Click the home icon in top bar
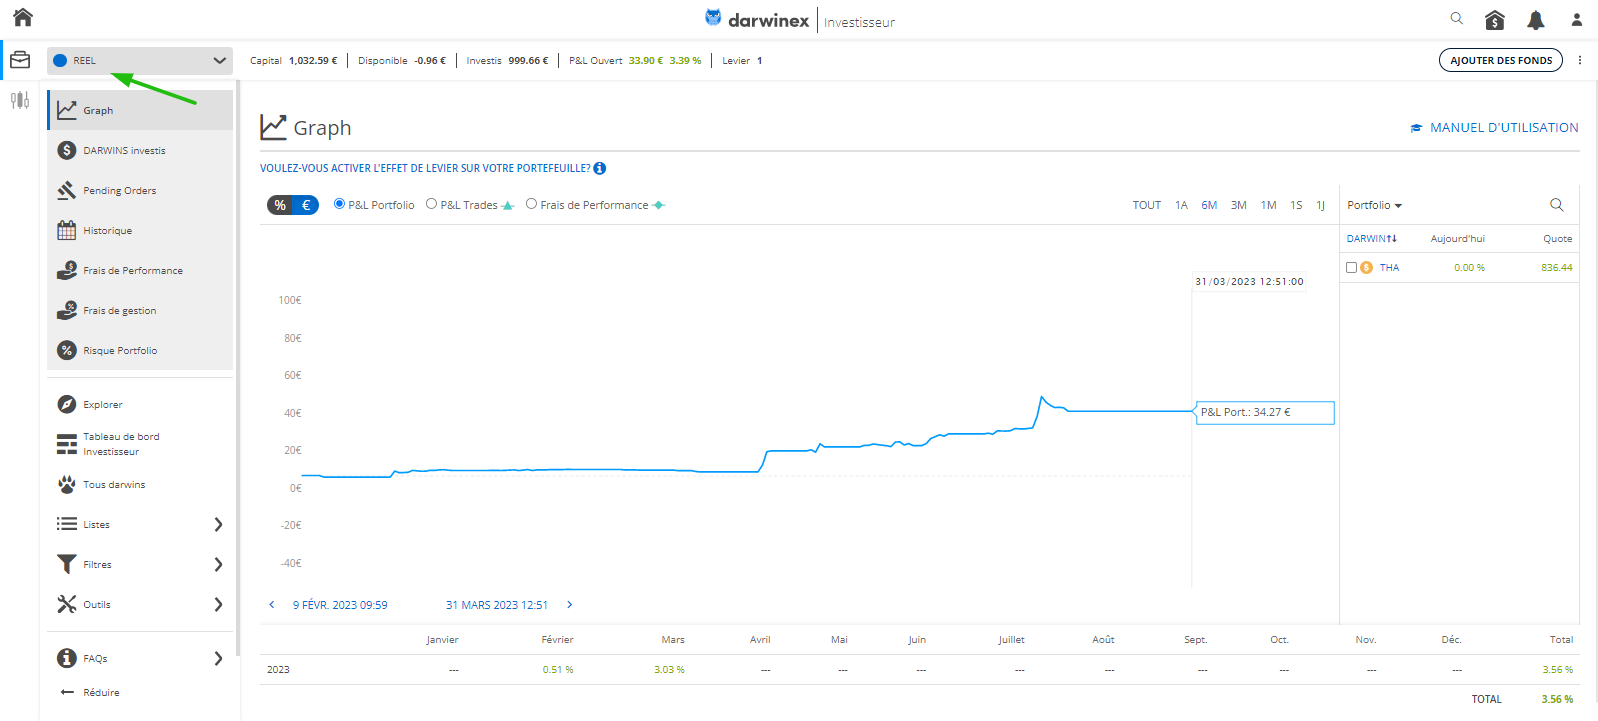Viewport: 1598px width, 721px height. [x=23, y=17]
